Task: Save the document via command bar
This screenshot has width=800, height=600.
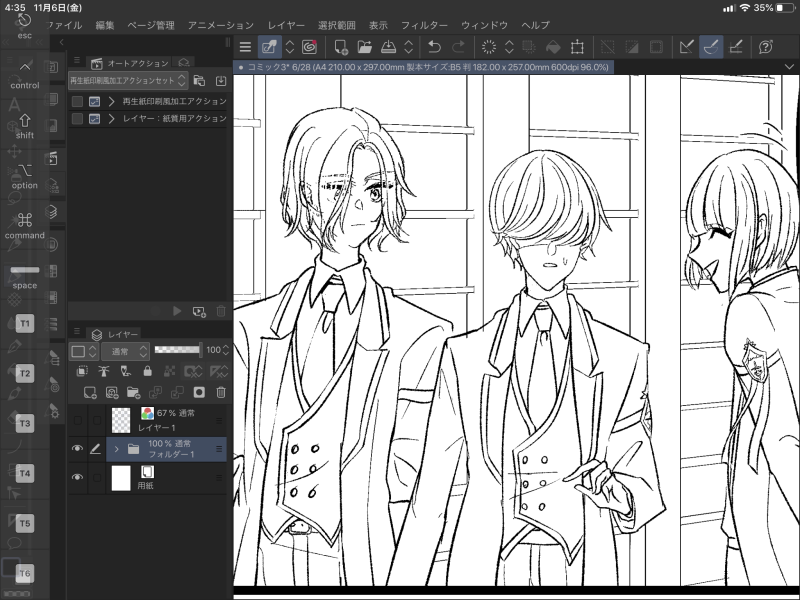Action: tap(389, 47)
